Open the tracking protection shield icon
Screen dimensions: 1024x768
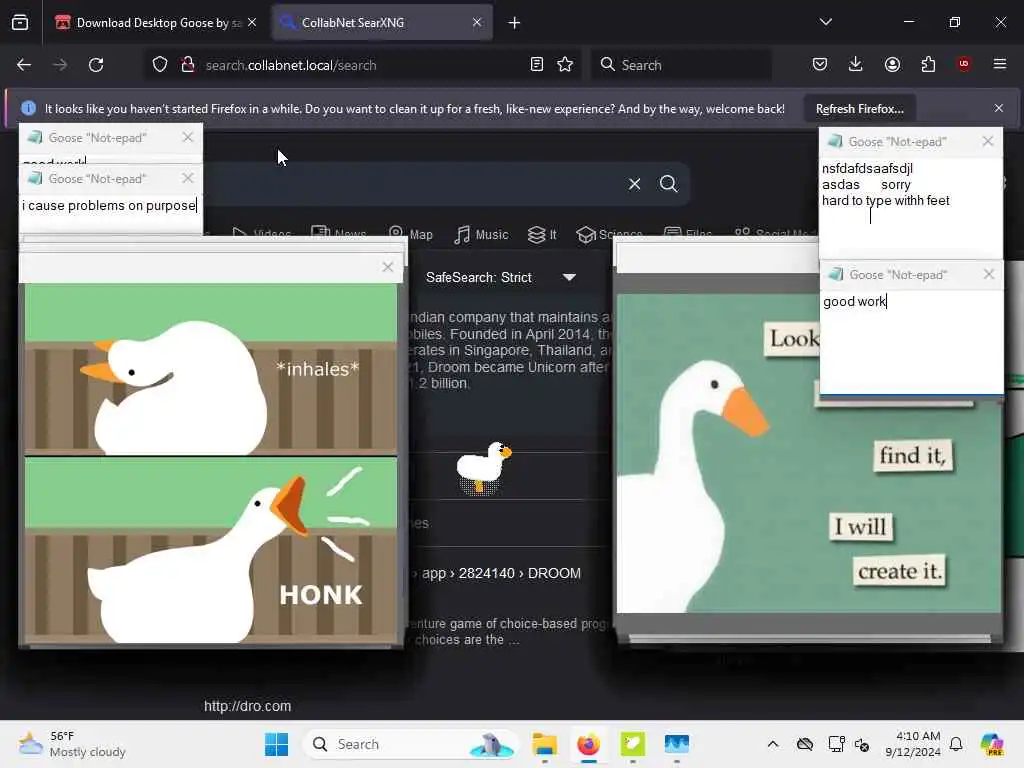(159, 65)
